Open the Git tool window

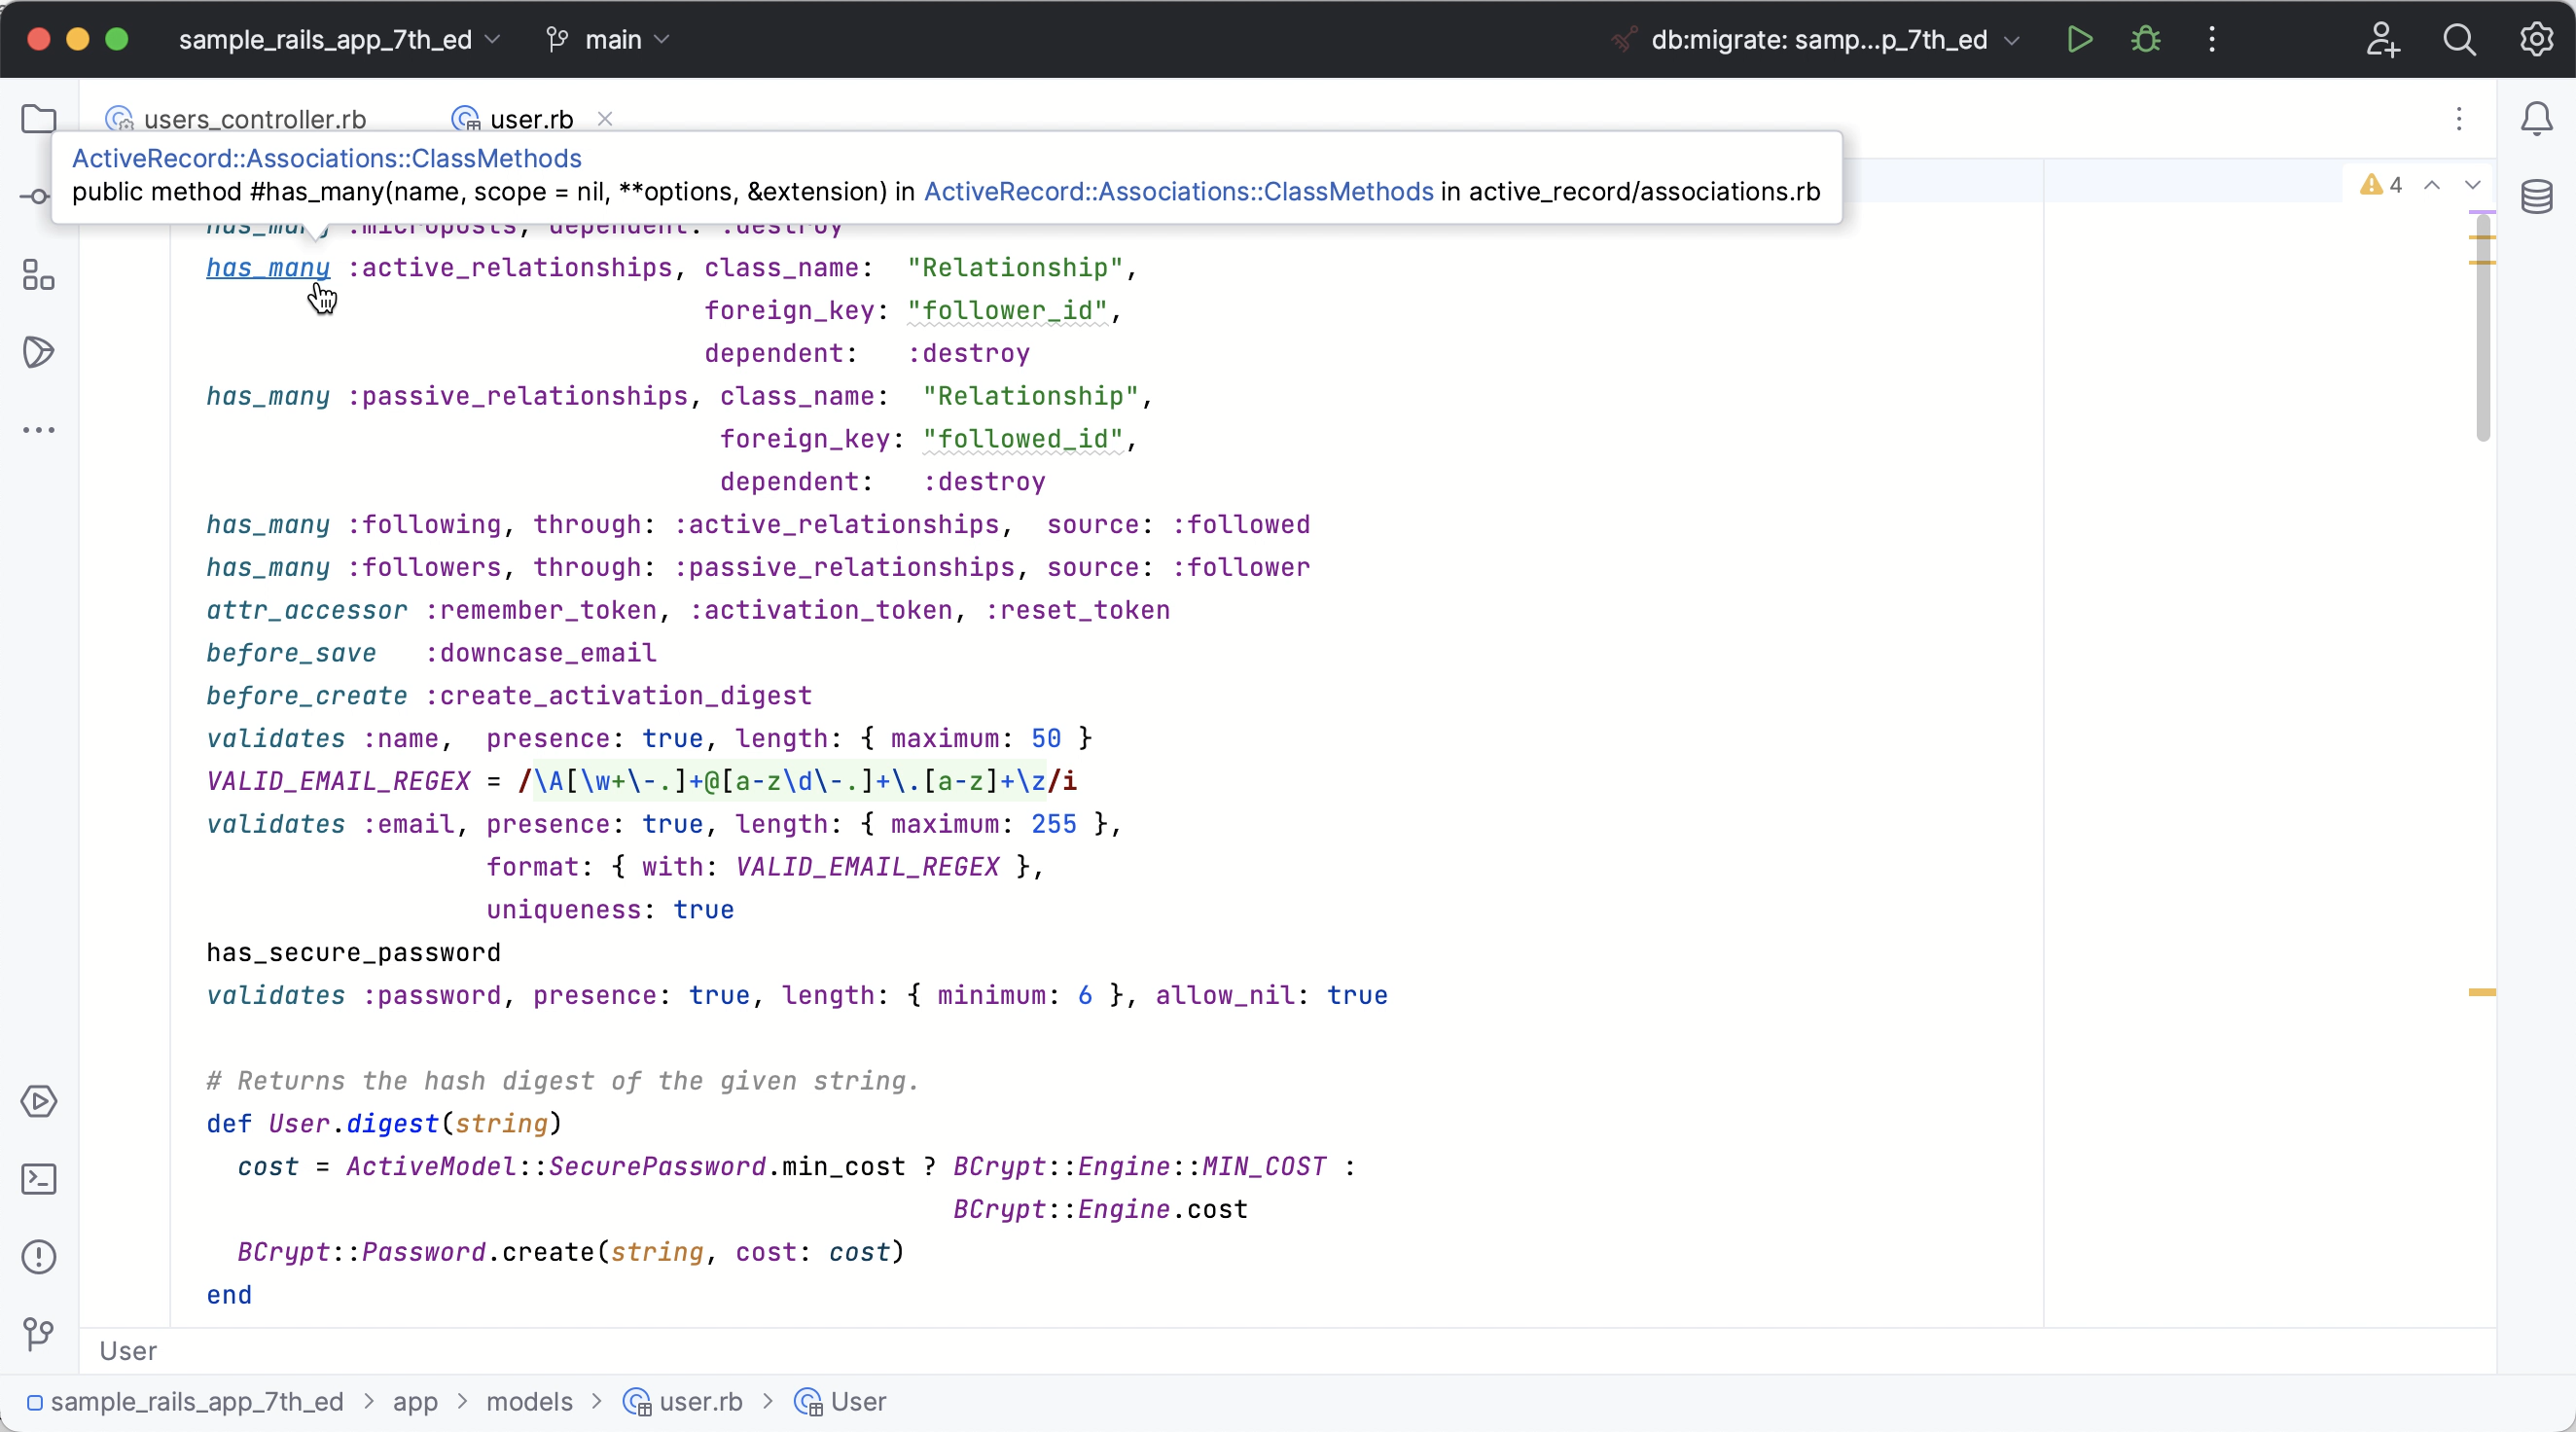click(x=38, y=1334)
